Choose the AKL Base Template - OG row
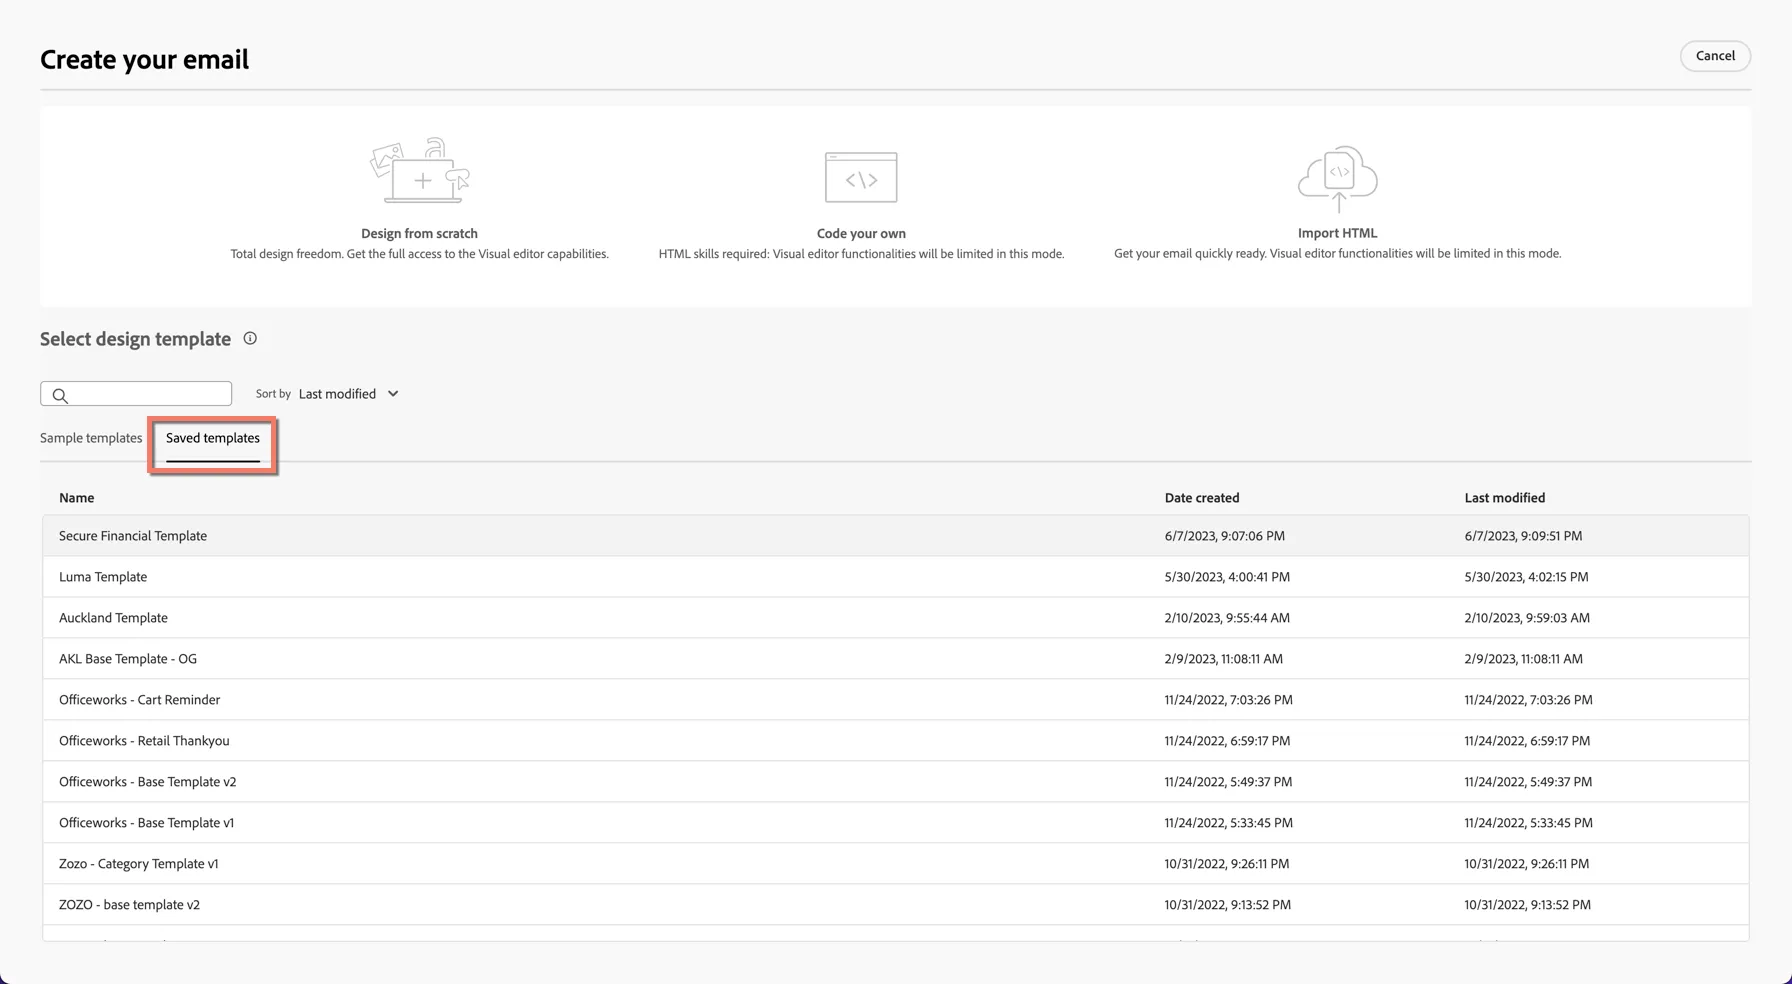1792x984 pixels. pyautogui.click(x=896, y=659)
